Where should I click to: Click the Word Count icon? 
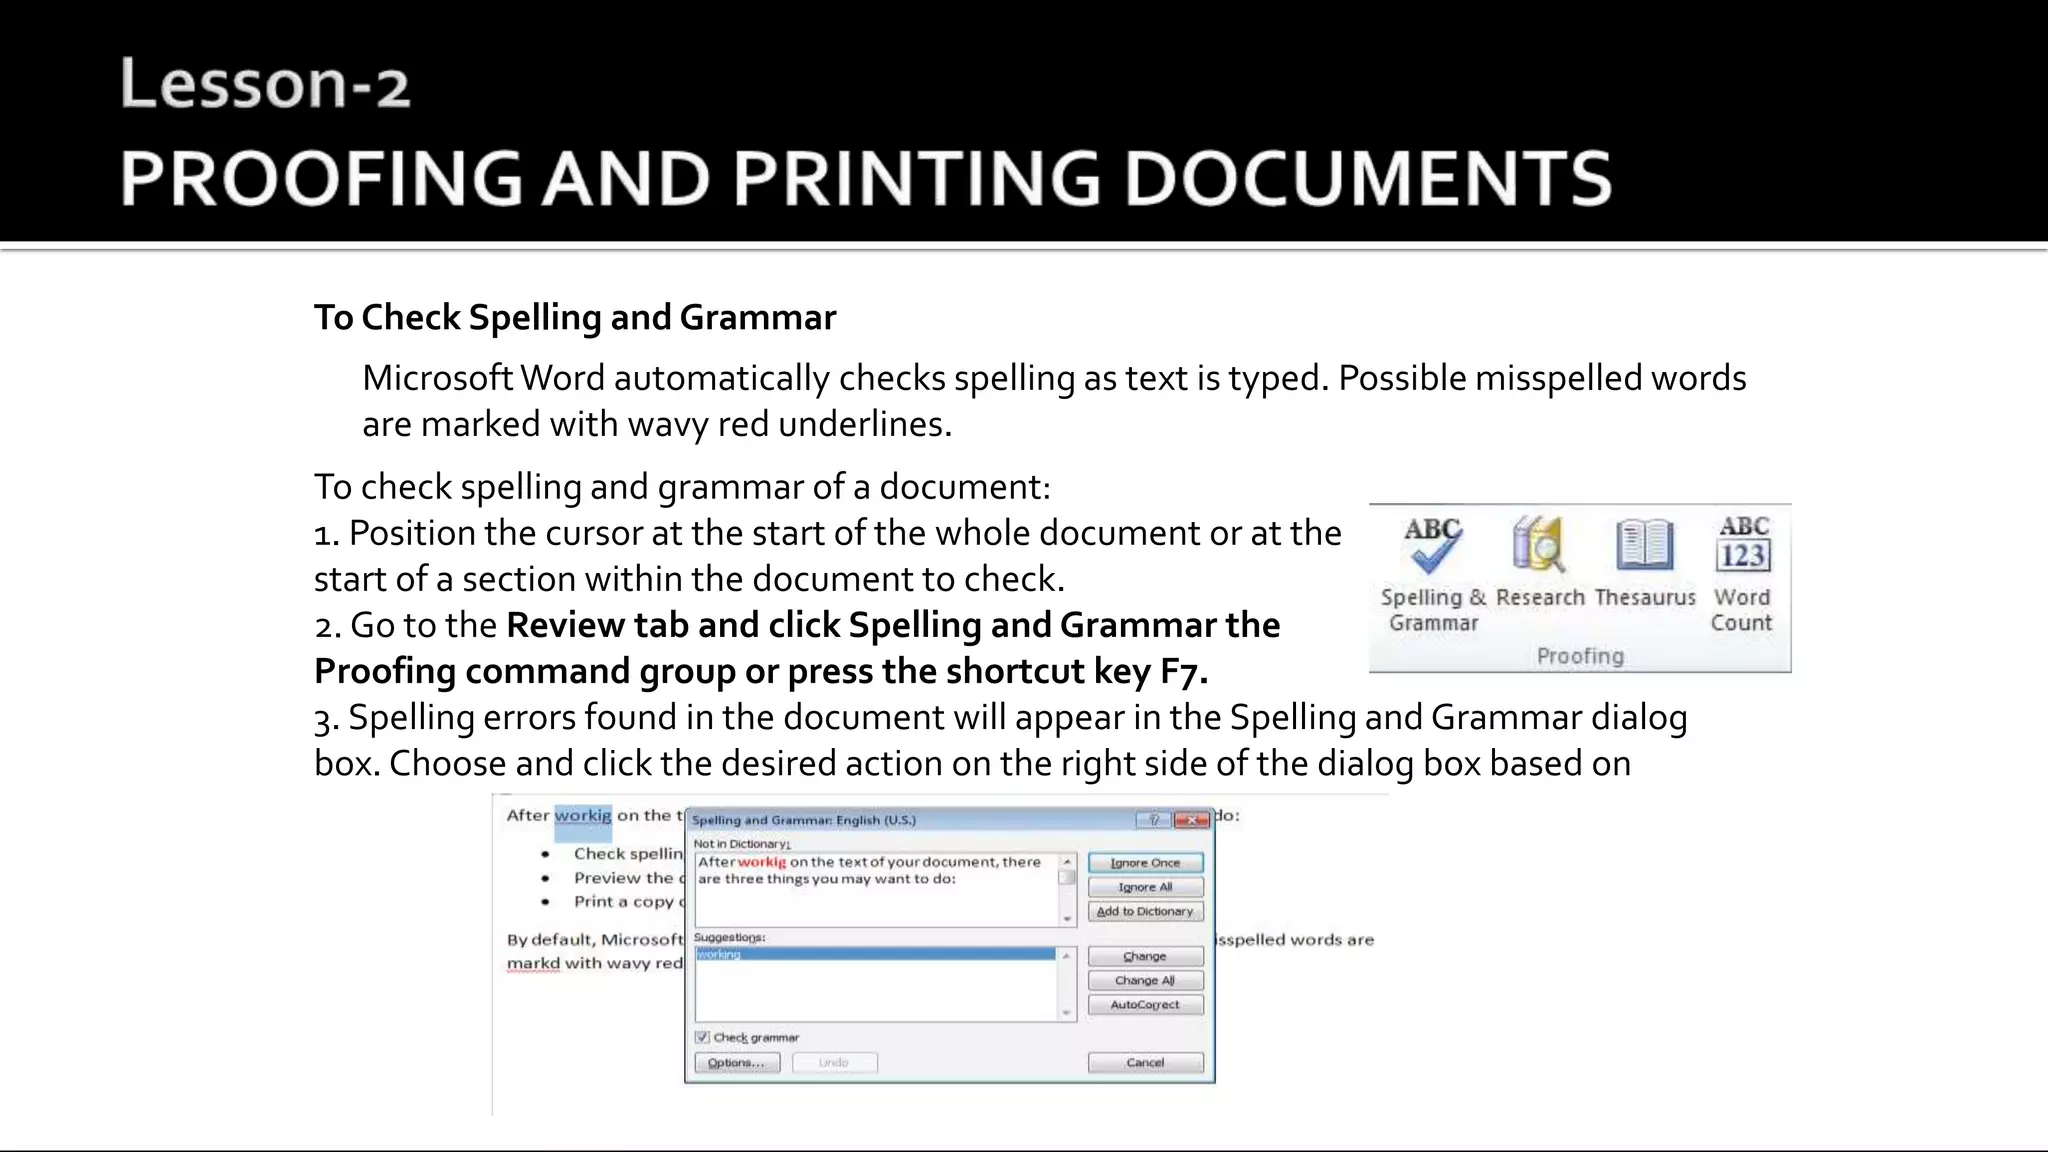pos(1743,546)
